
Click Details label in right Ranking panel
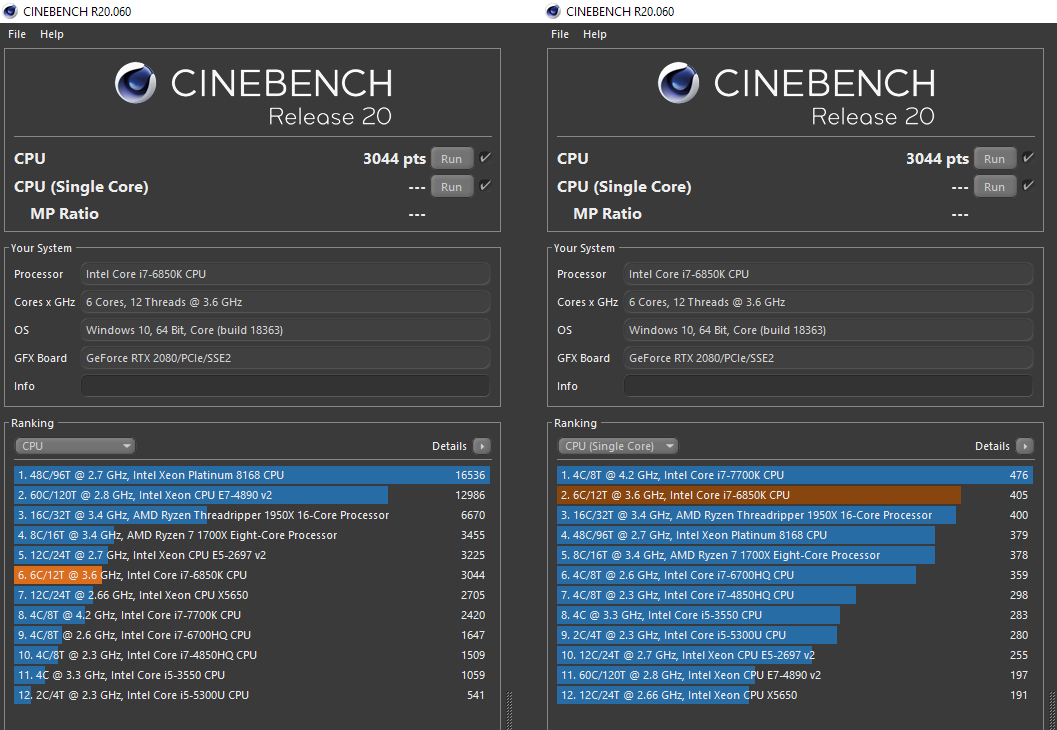coord(992,446)
